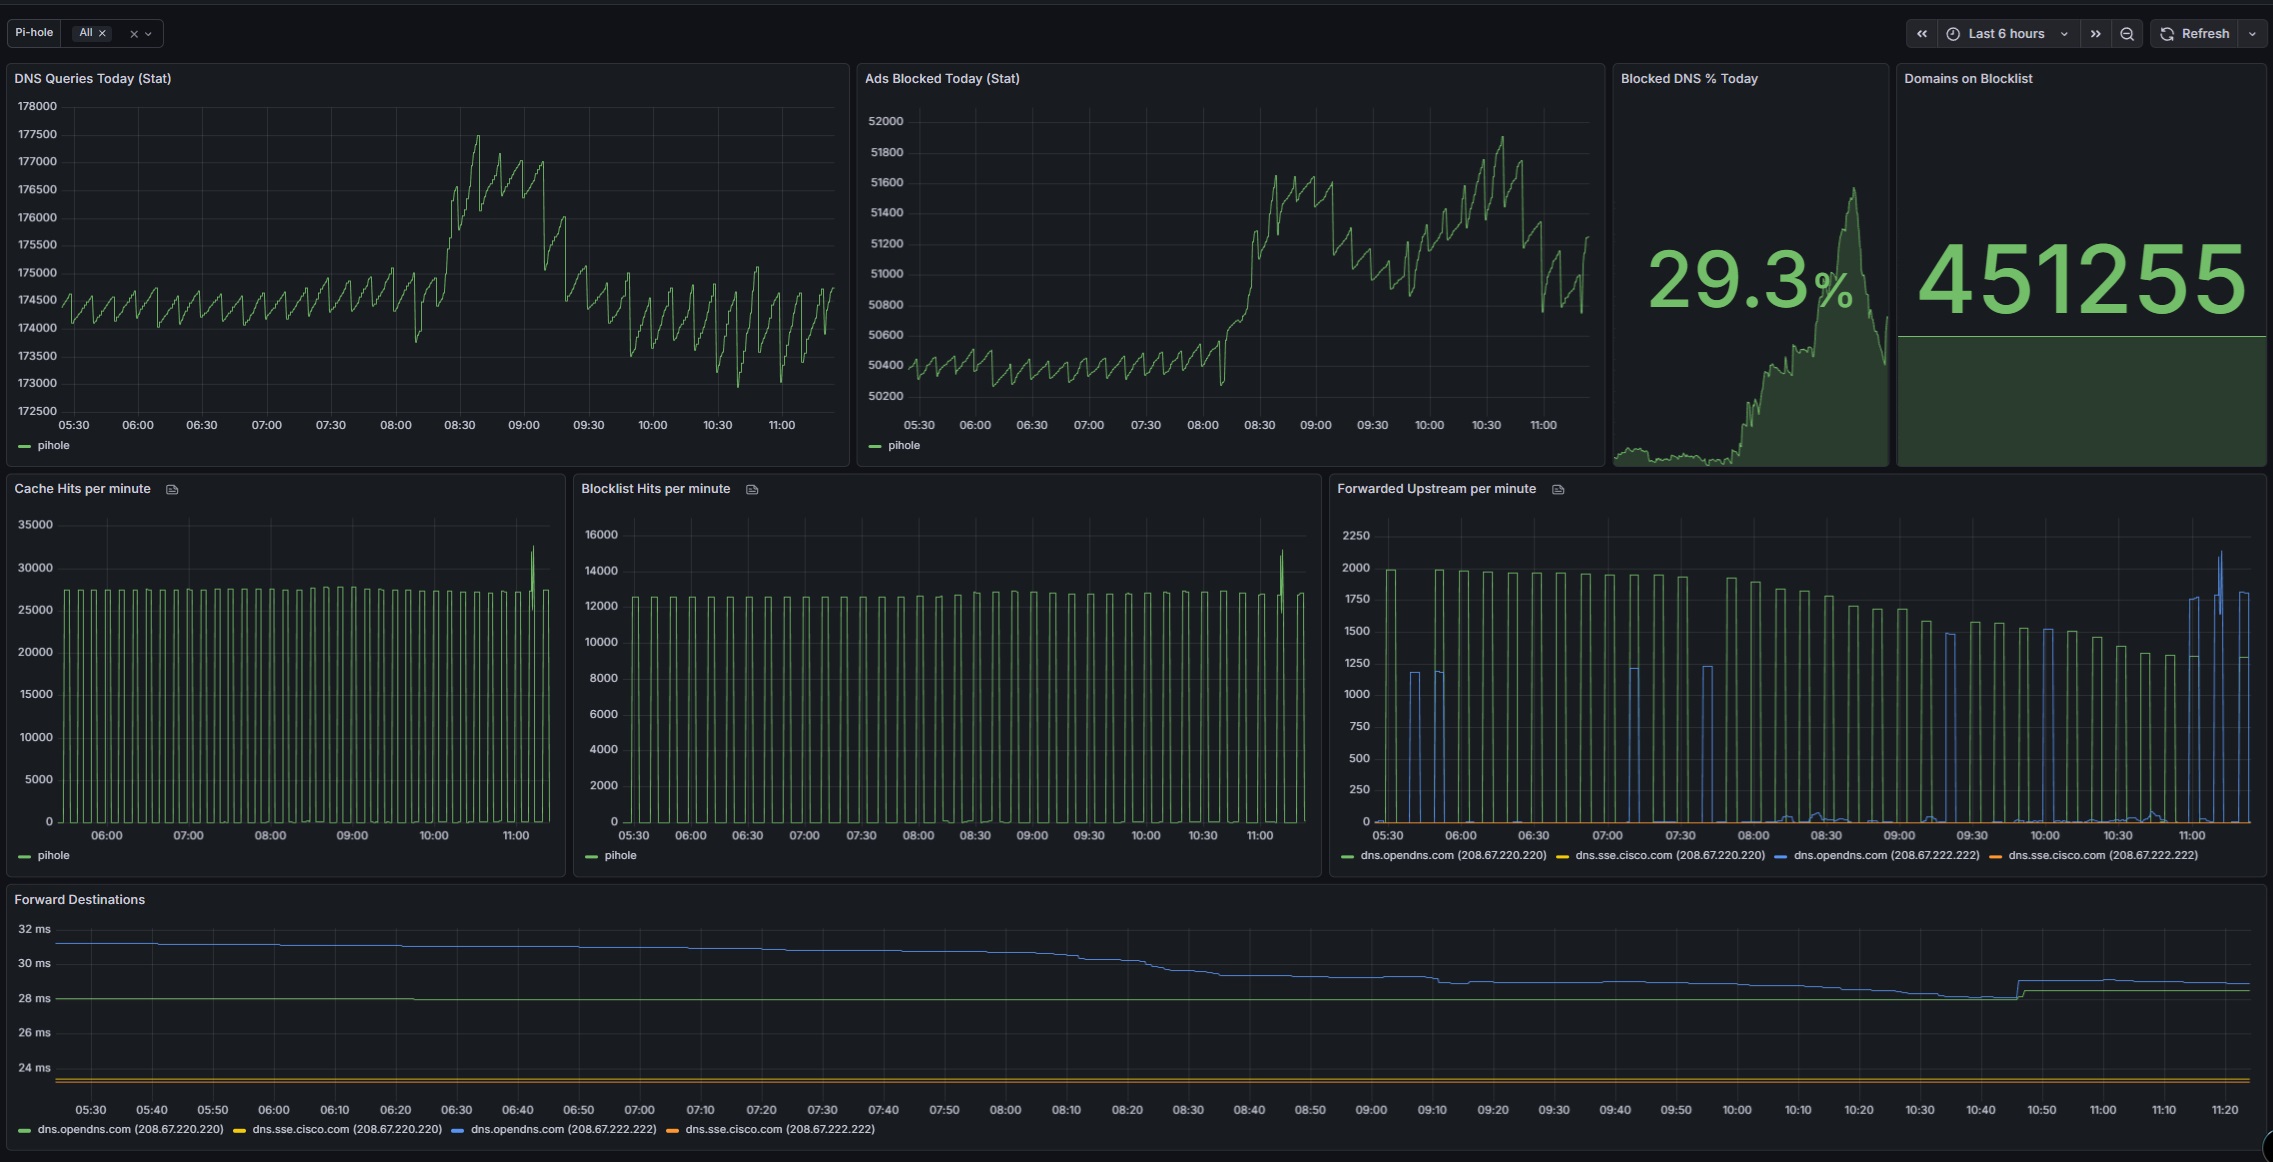The height and width of the screenshot is (1162, 2273).
Task: Click the Blocklist Hits per minute description icon
Action: pos(752,489)
